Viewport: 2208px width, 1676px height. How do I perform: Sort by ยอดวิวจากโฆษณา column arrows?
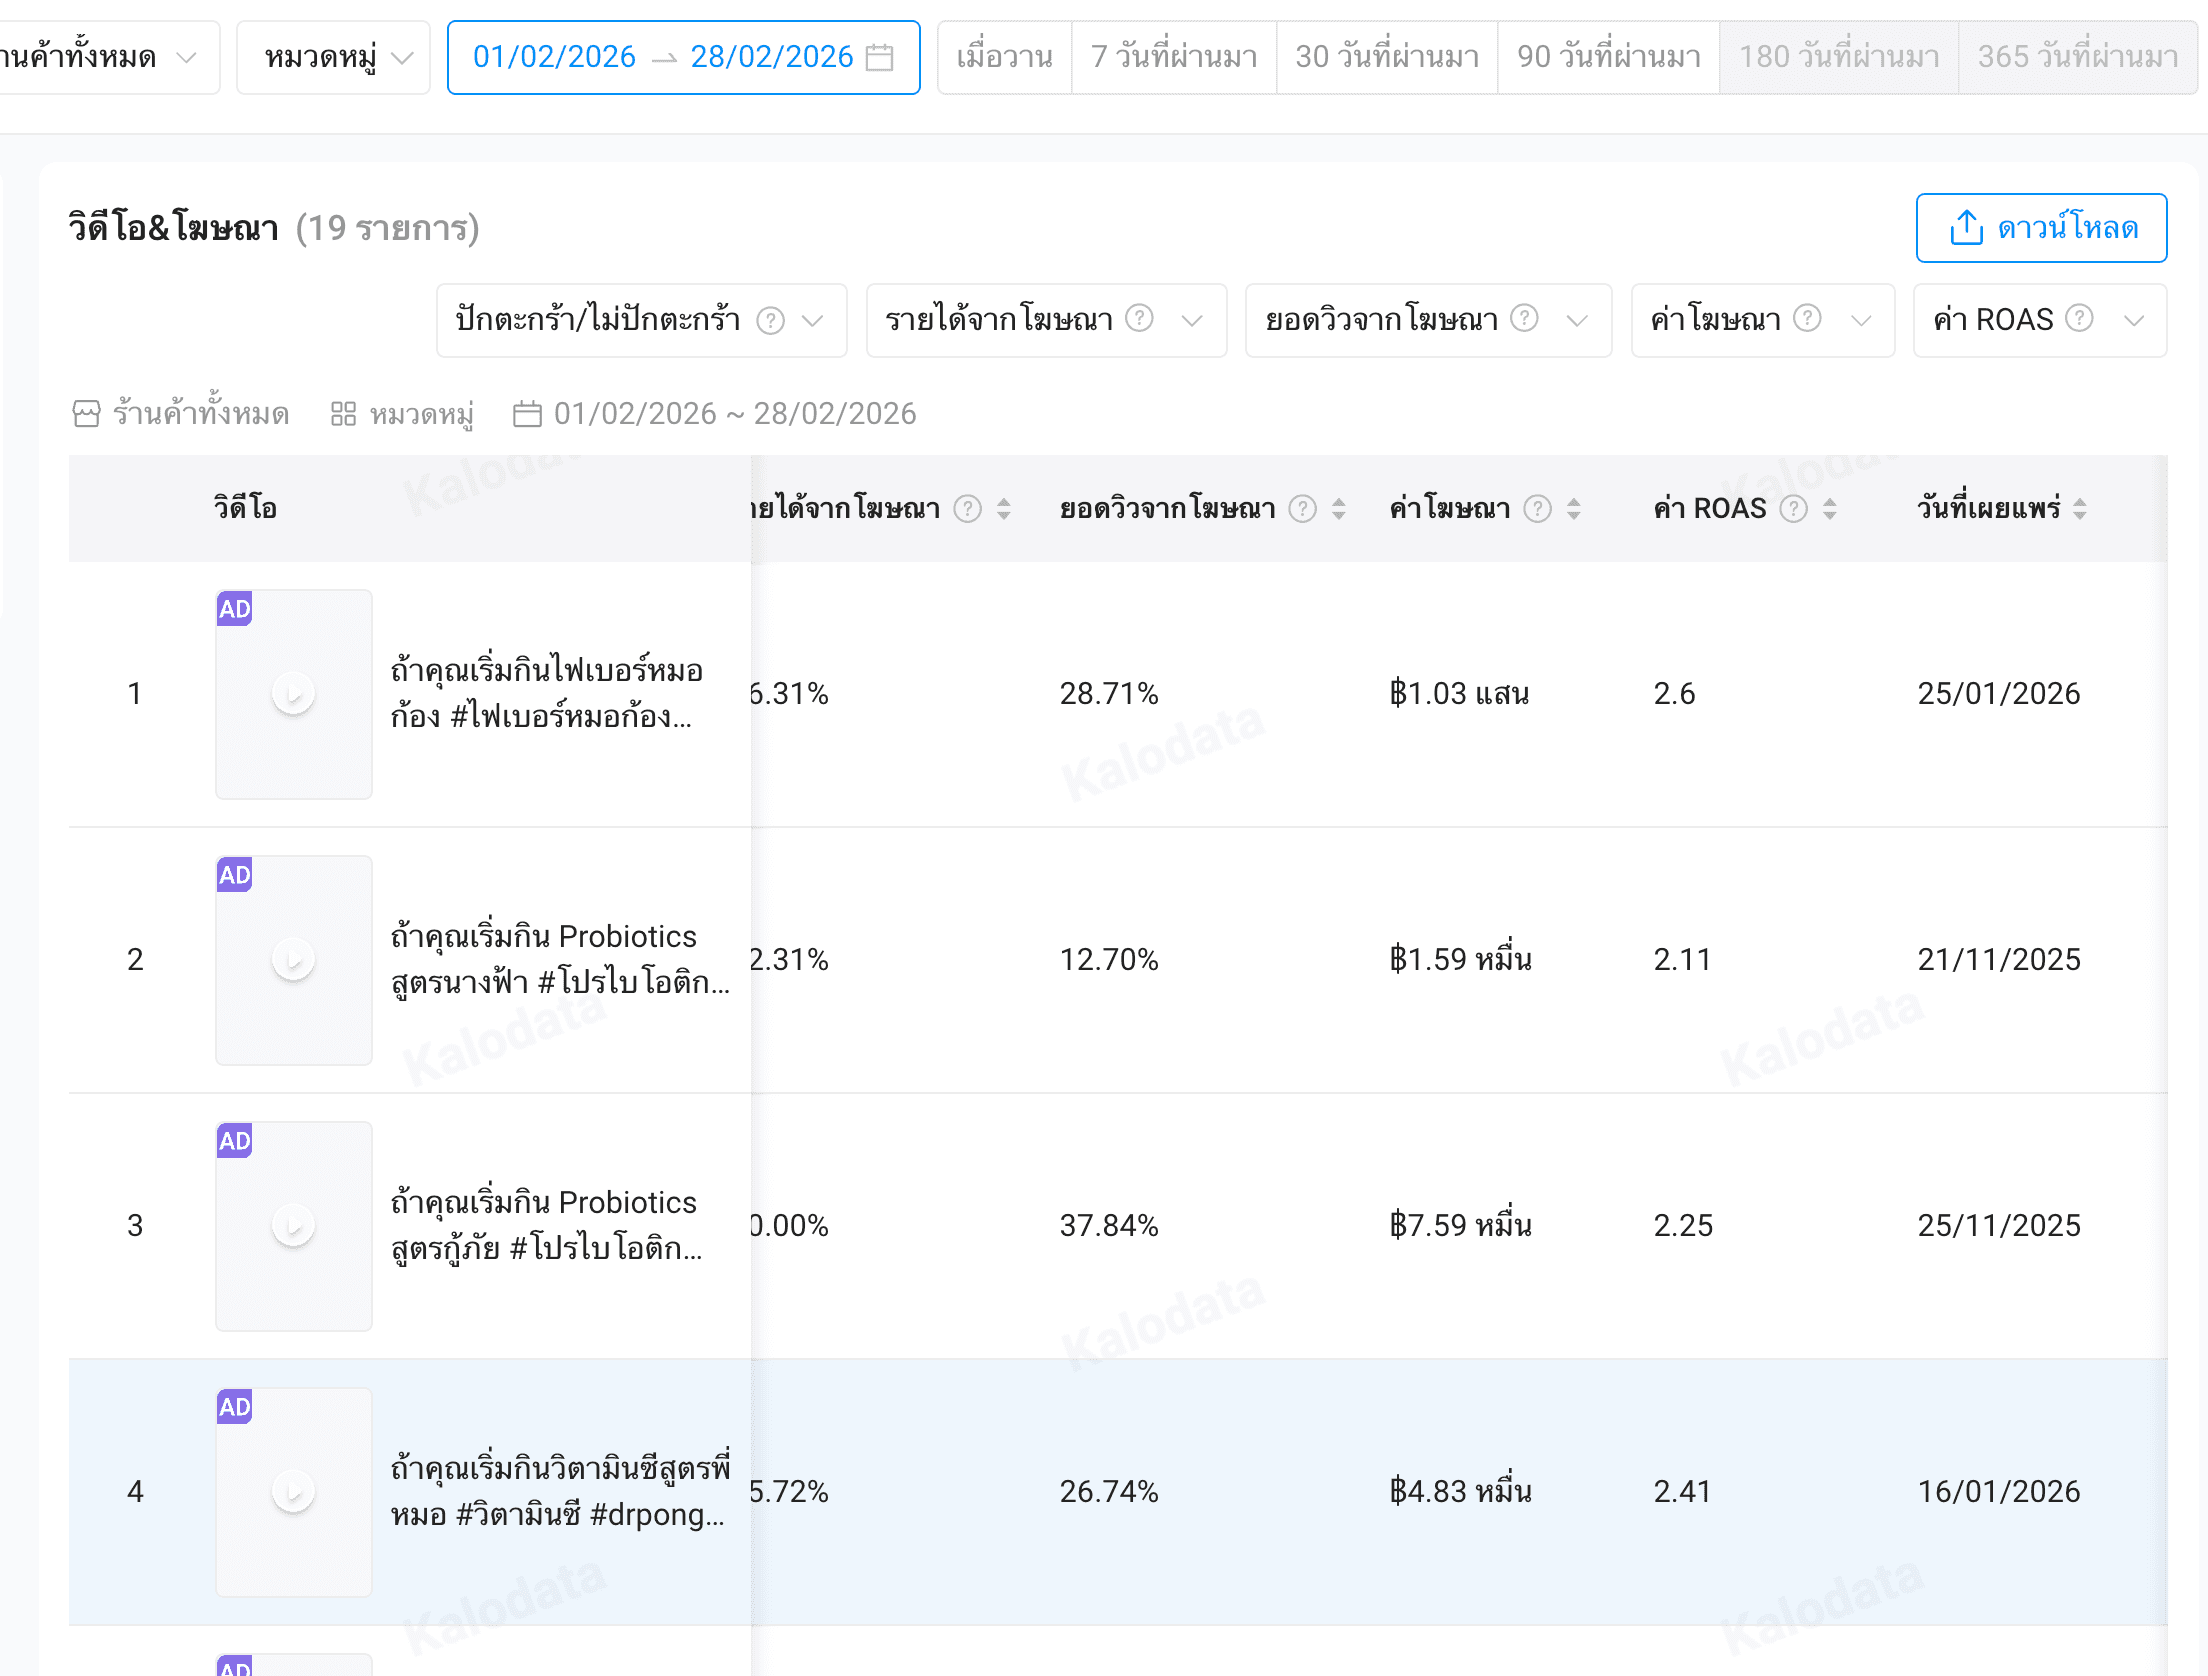1339,509
